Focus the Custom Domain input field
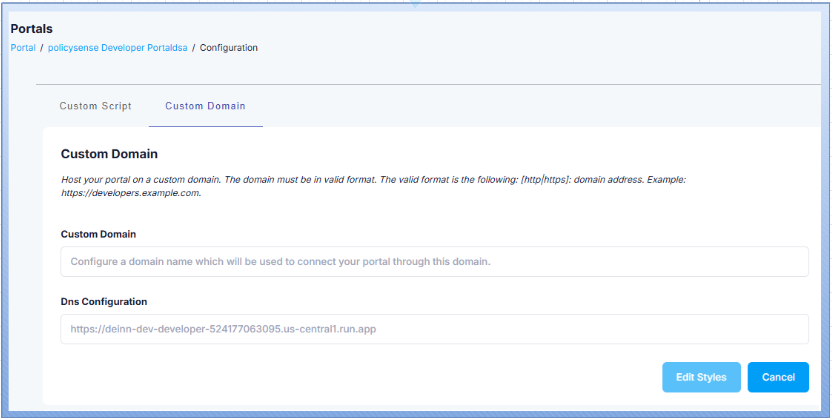Image resolution: width=833 pixels, height=419 pixels. [x=434, y=262]
